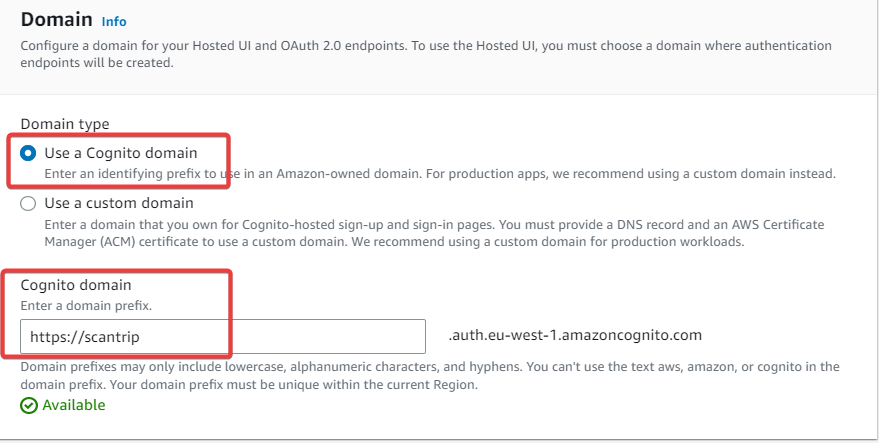This screenshot has width=879, height=443.
Task: Click the DNS record and ACM certificate description
Action: (434, 232)
